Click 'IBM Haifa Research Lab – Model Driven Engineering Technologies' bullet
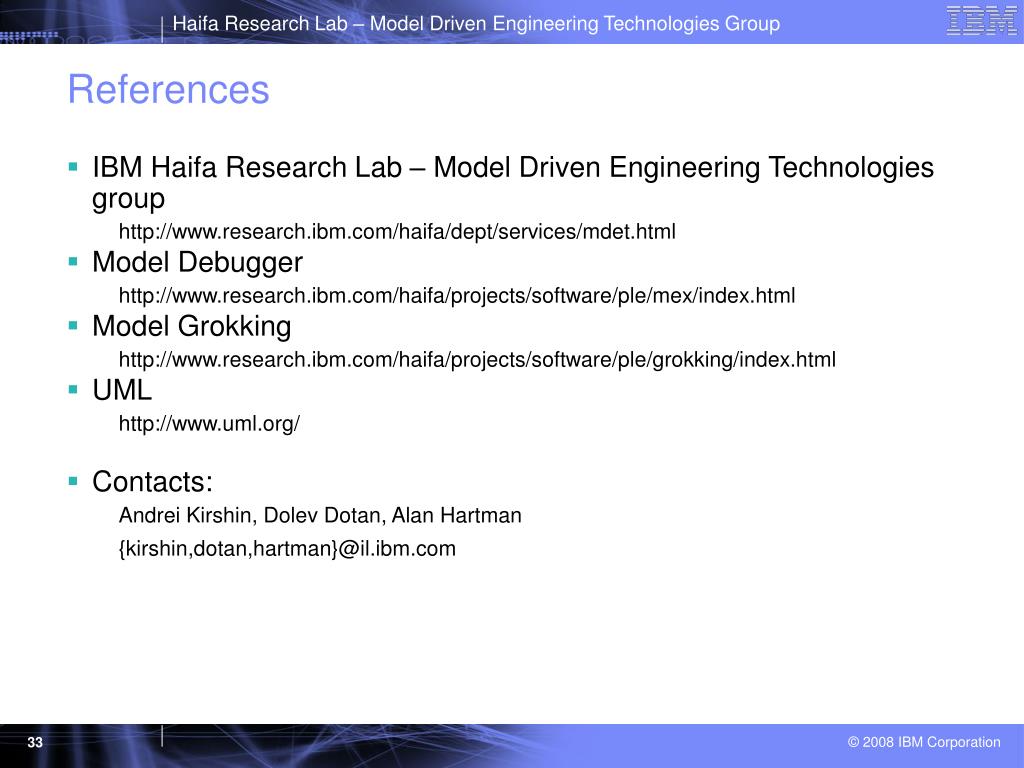 (x=513, y=168)
